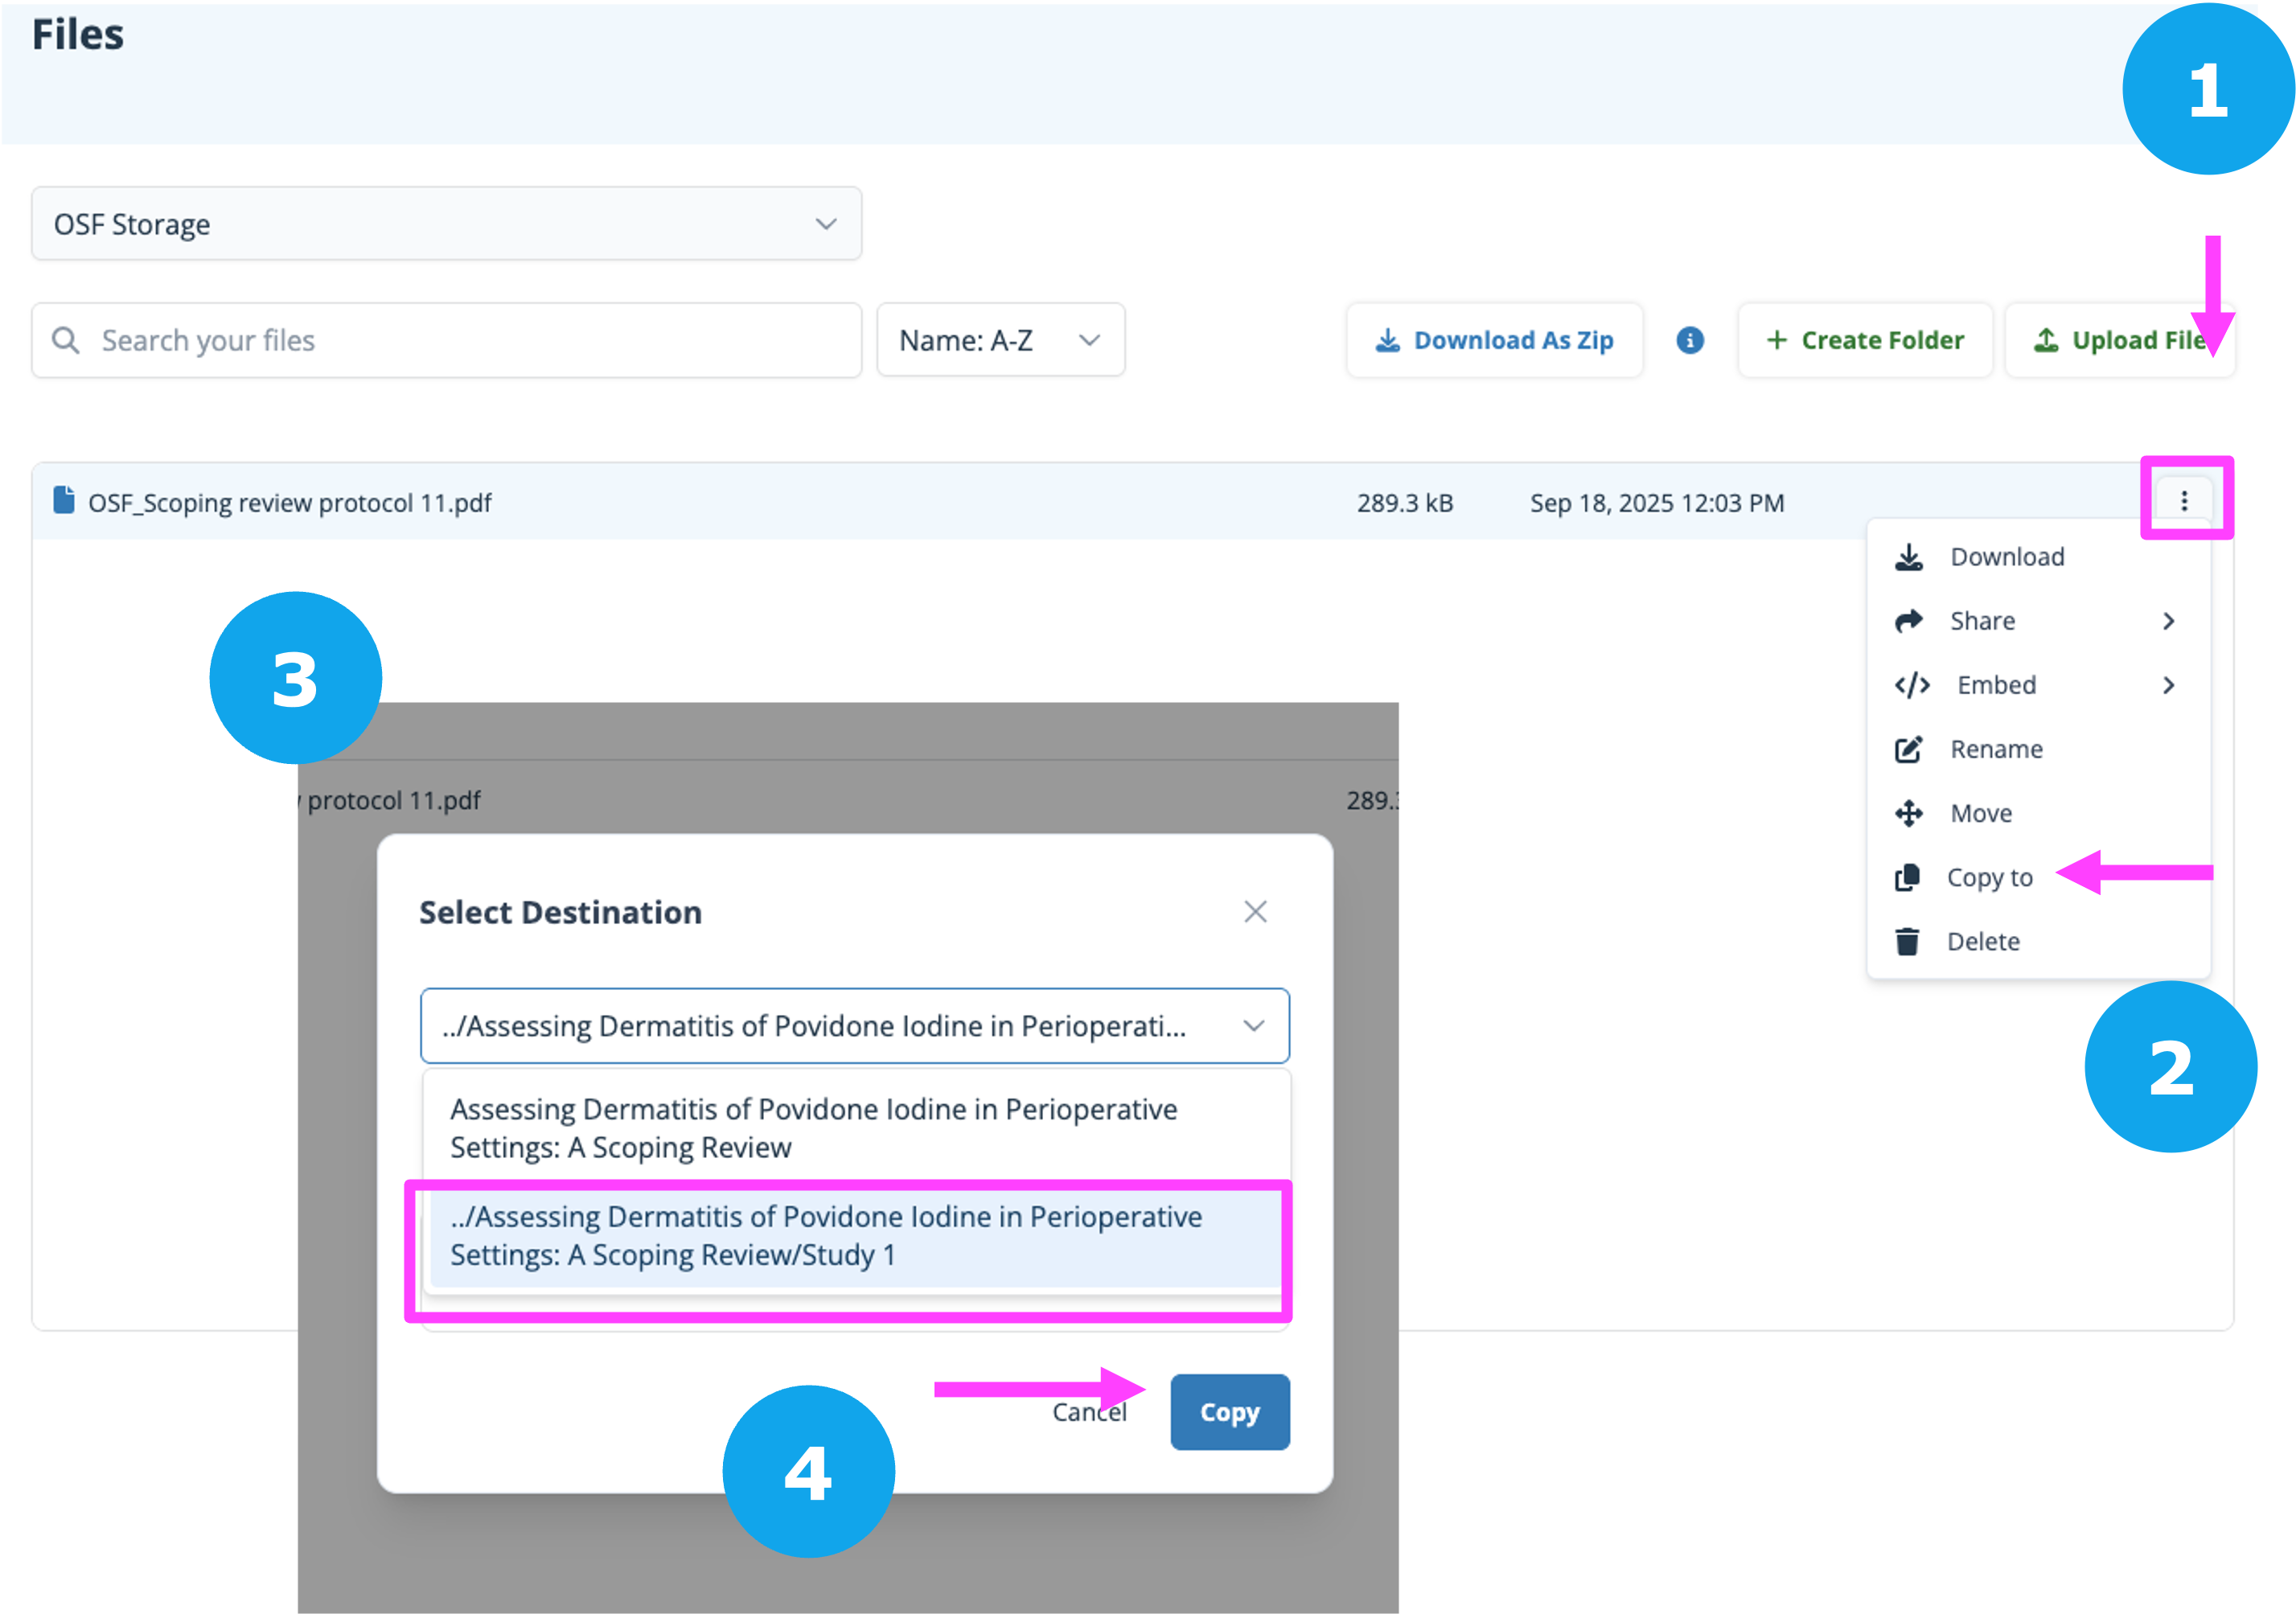Screen dimensions: 2296x1614
Task: Click the Create Folder button
Action: [x=1865, y=340]
